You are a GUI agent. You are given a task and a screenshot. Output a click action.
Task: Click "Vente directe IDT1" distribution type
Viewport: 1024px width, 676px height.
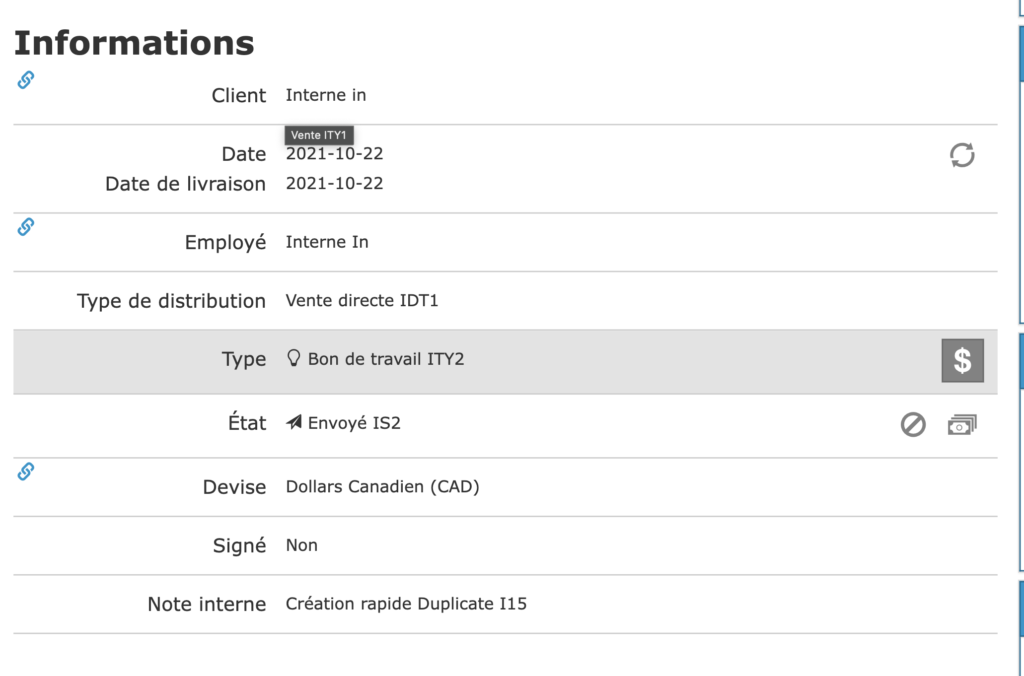tap(362, 301)
